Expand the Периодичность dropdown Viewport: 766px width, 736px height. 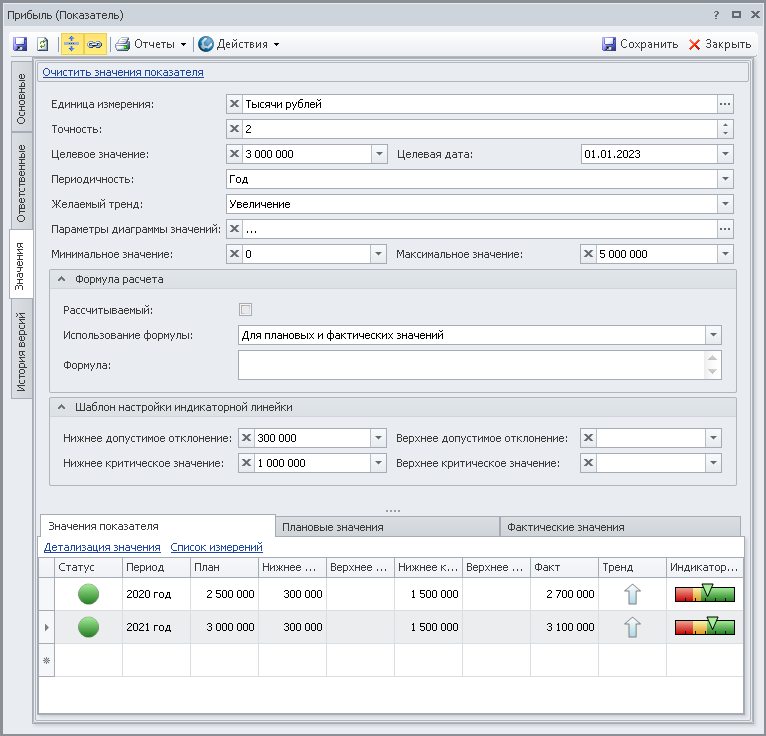[x=725, y=179]
